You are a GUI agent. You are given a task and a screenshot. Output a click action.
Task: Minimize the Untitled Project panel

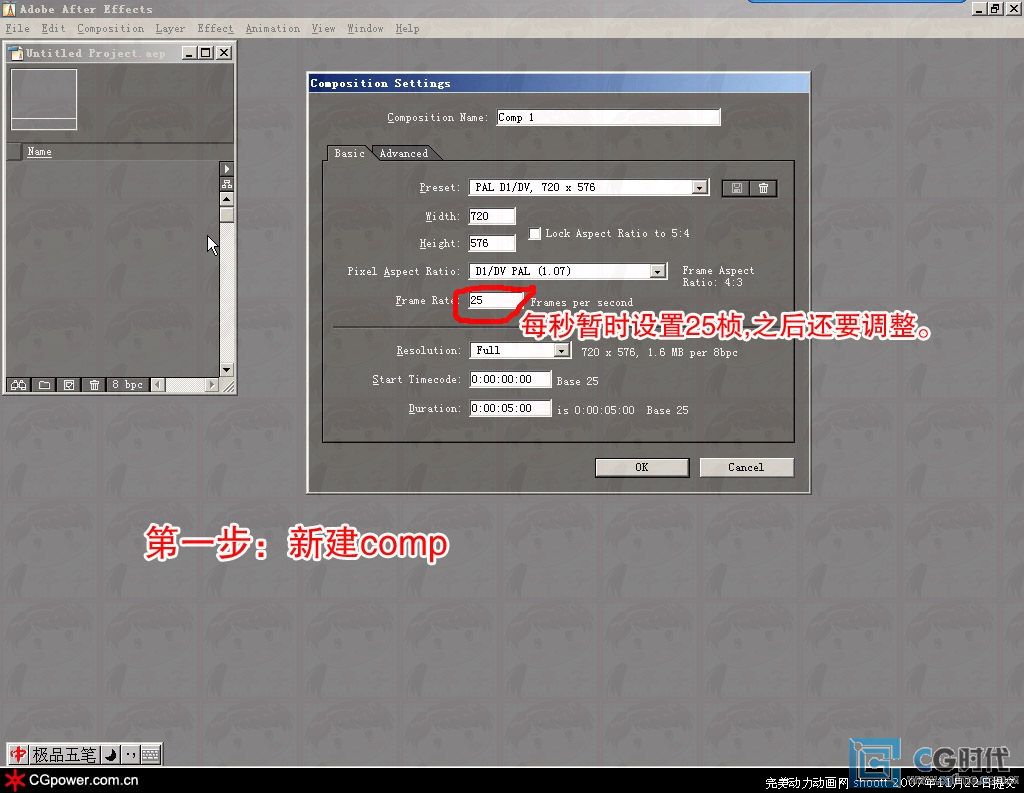(188, 53)
